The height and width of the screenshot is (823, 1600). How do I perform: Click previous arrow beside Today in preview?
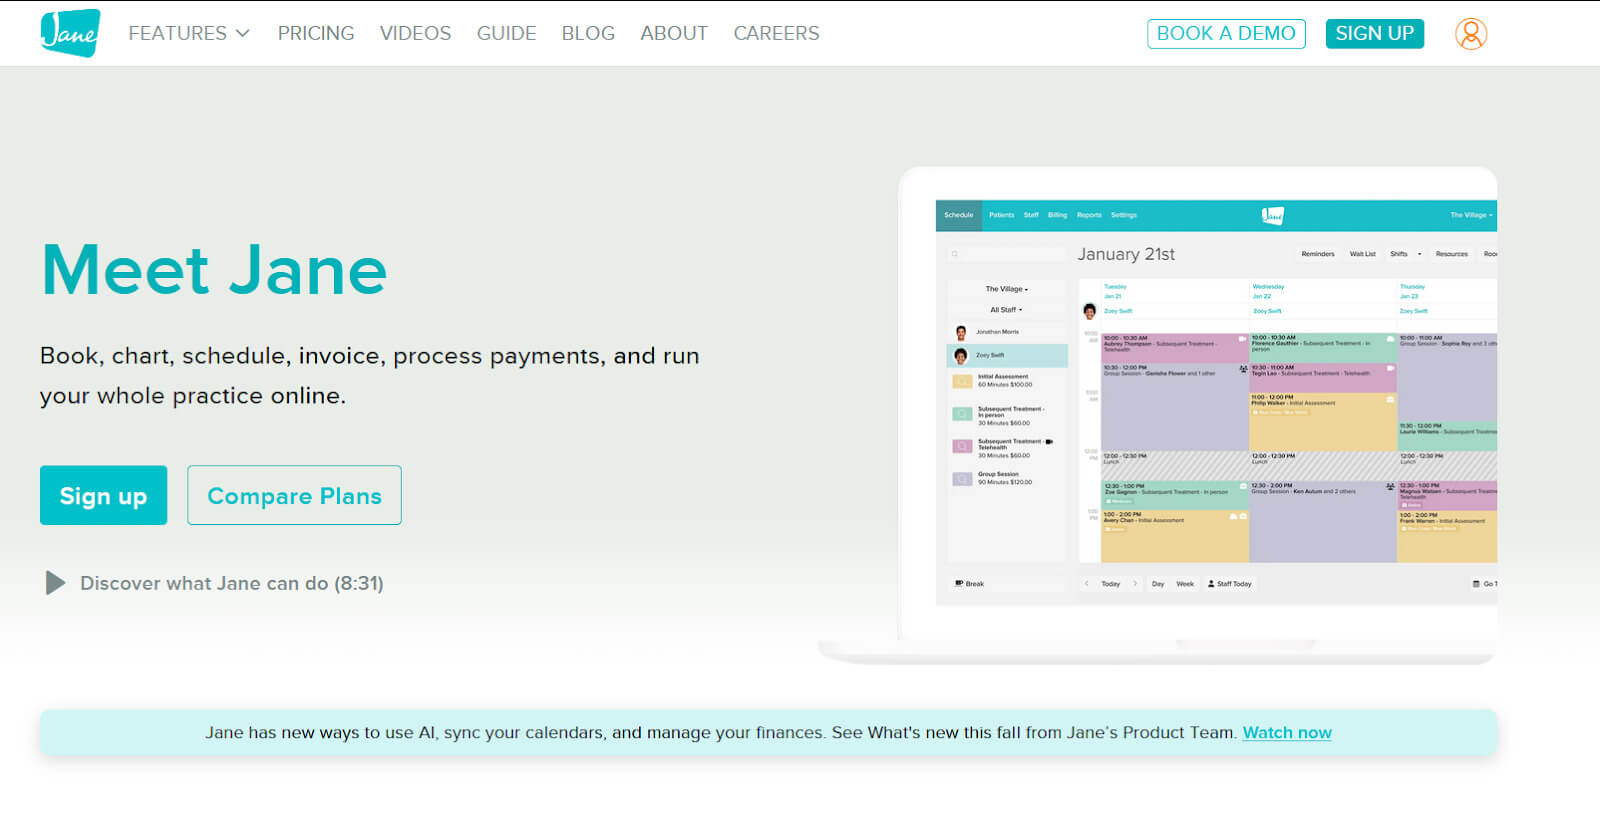coord(1087,584)
